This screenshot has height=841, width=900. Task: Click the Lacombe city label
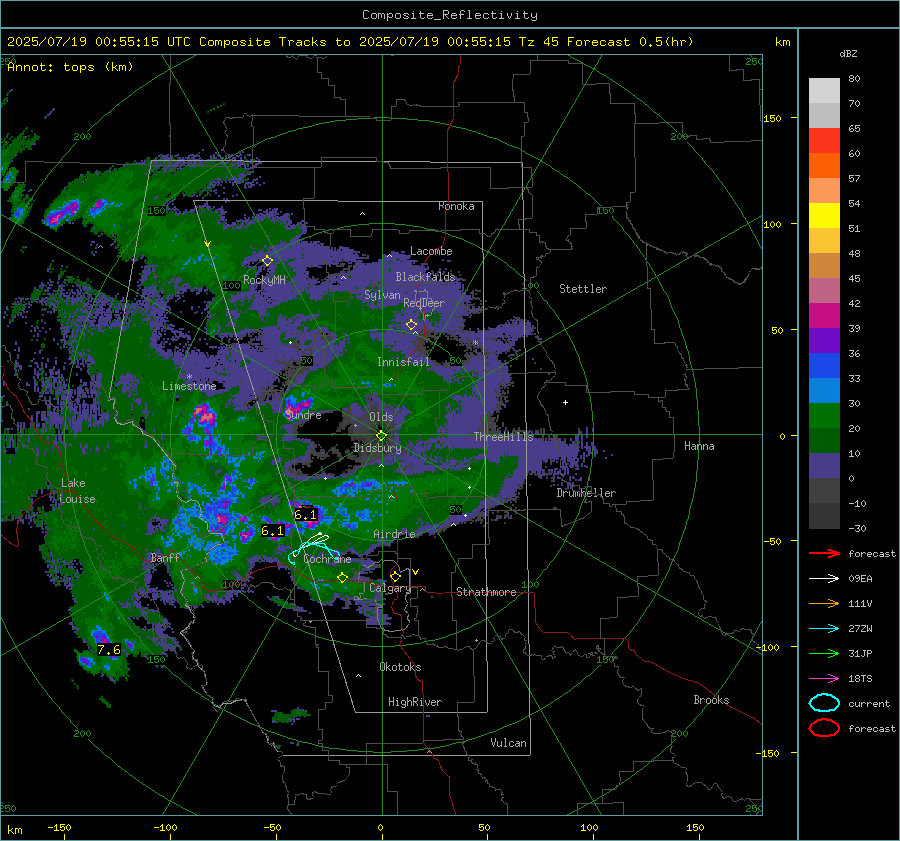click(x=431, y=251)
